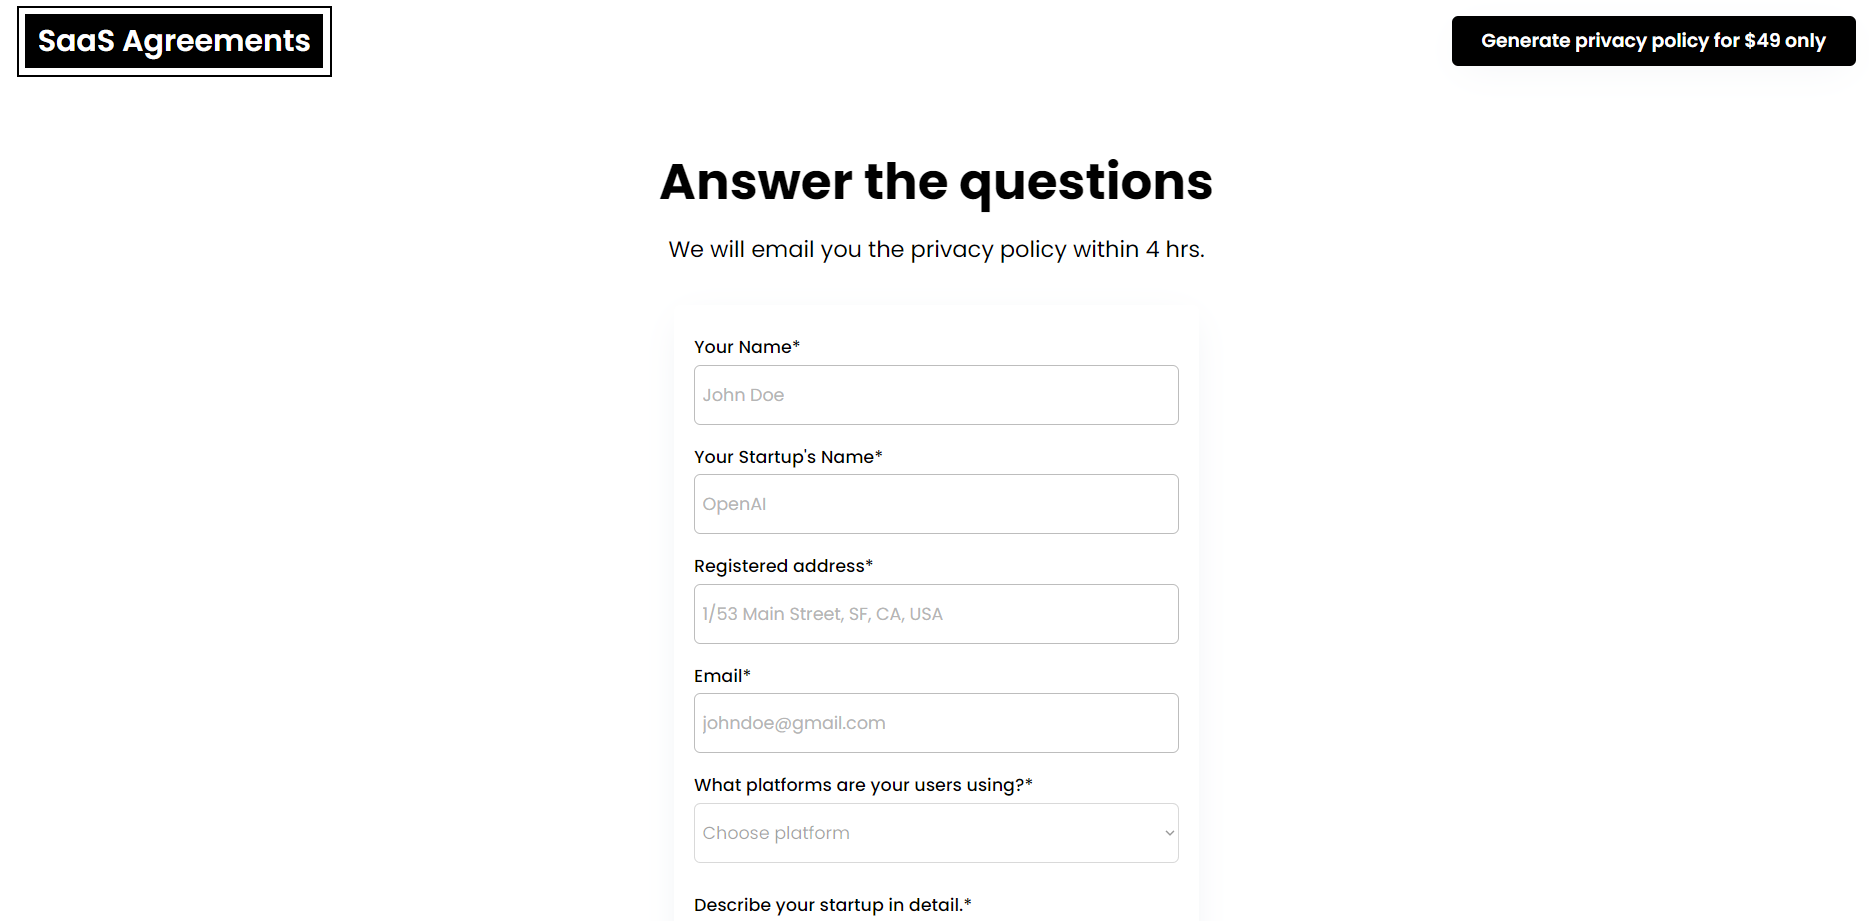Click the "John Doe" placeholder text
This screenshot has height=921, width=1869.
[743, 395]
